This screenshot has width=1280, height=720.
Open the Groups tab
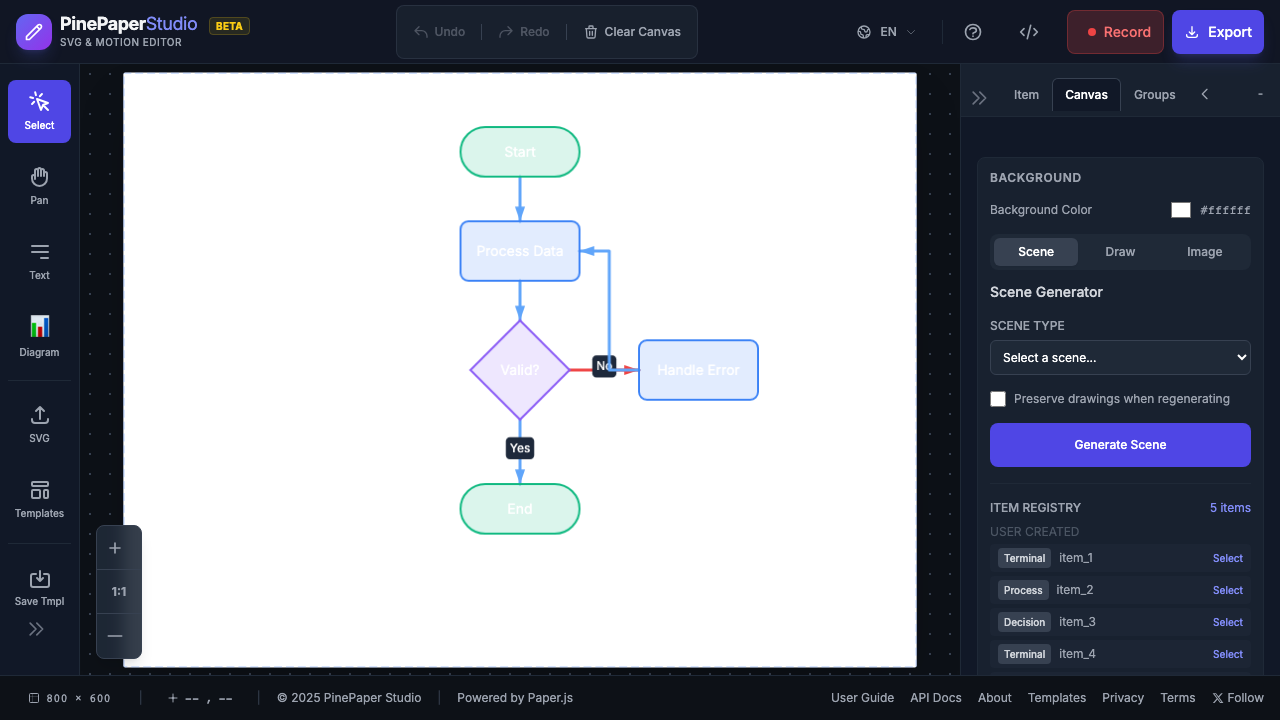coord(1154,94)
